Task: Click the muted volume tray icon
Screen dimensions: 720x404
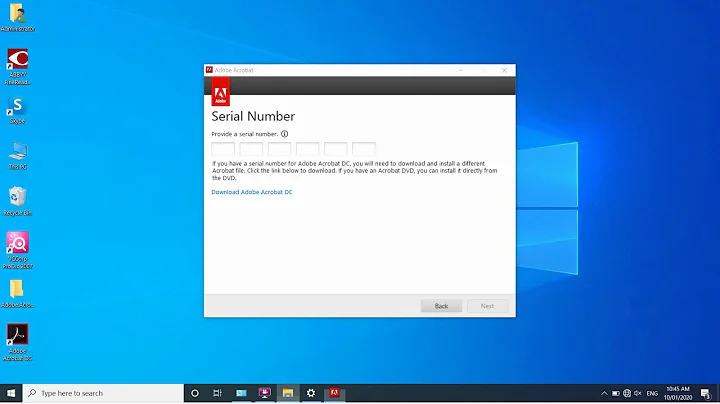Action: [x=638, y=393]
